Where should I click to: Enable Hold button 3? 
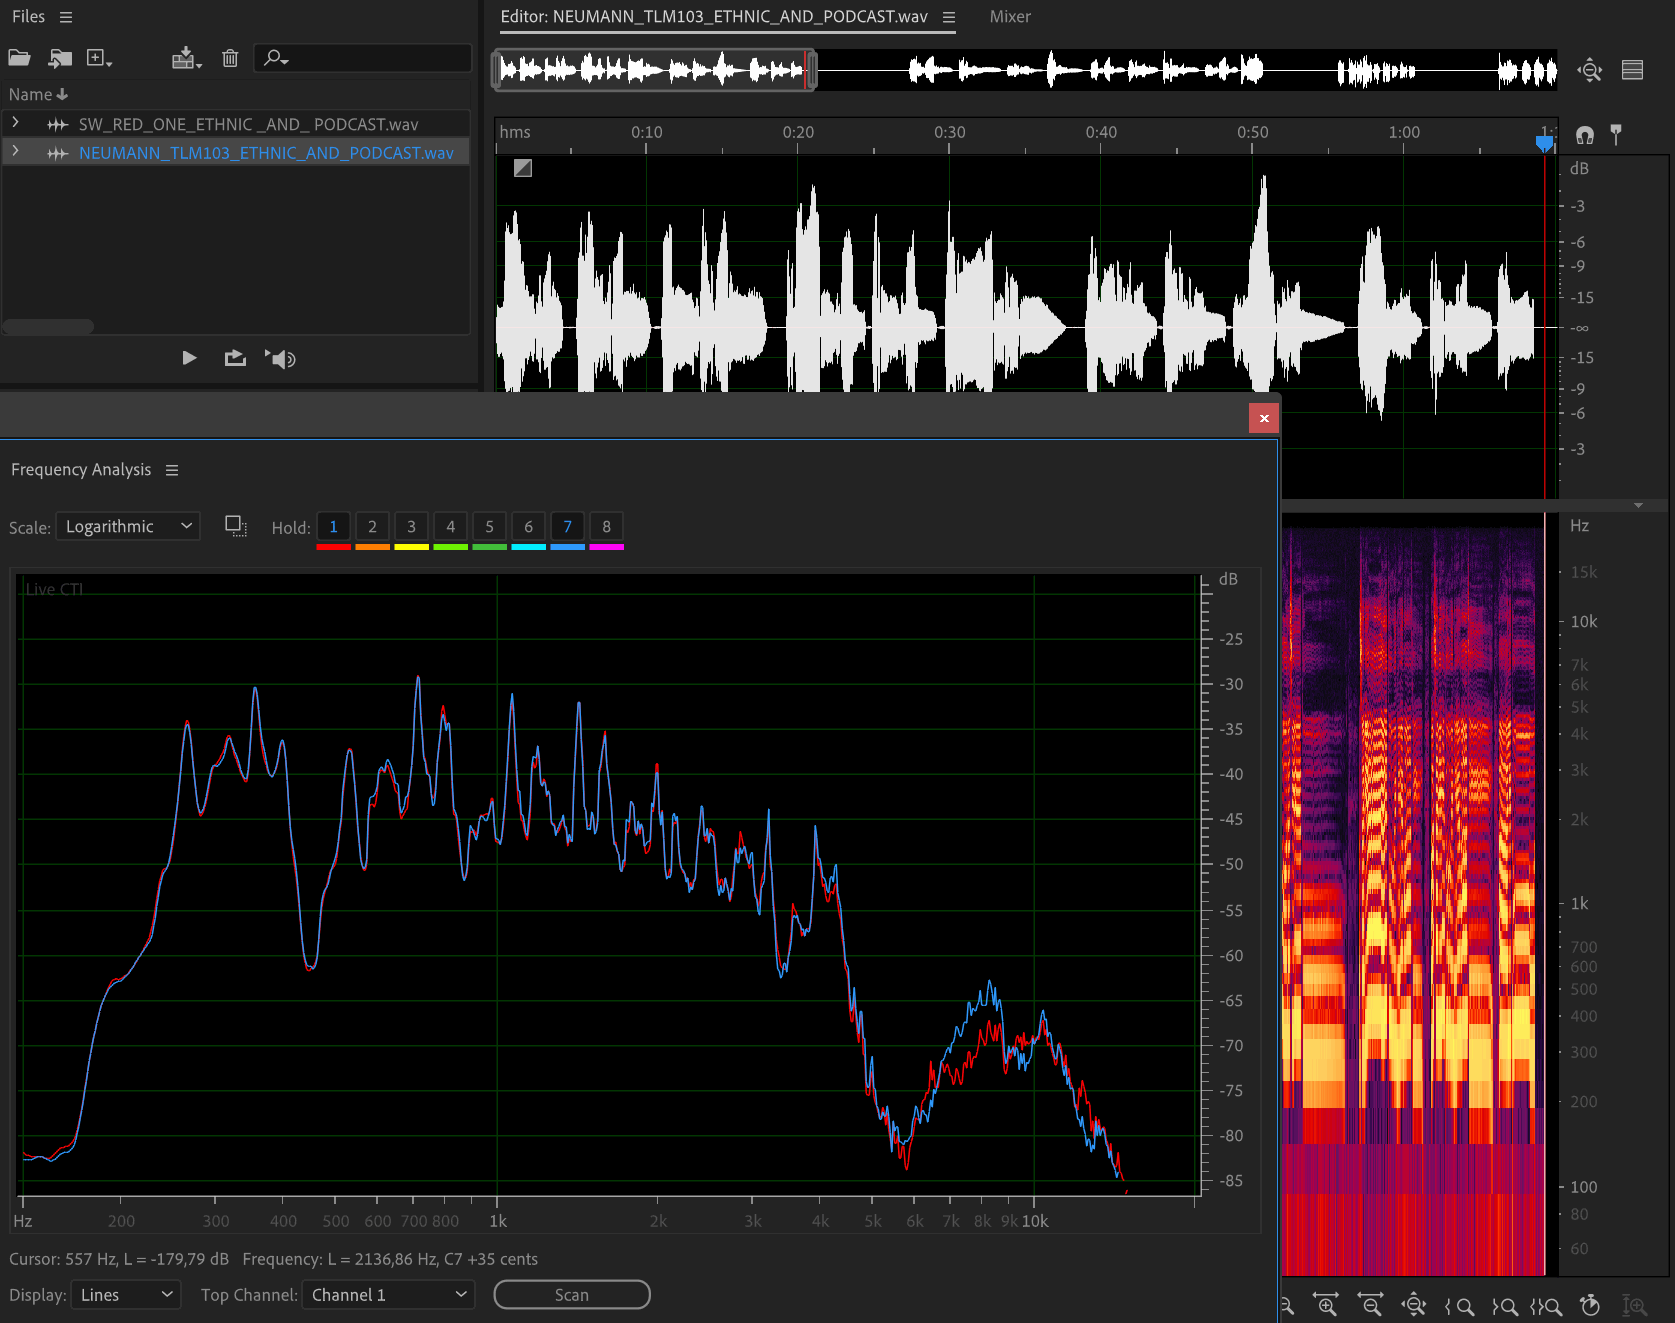click(x=411, y=527)
